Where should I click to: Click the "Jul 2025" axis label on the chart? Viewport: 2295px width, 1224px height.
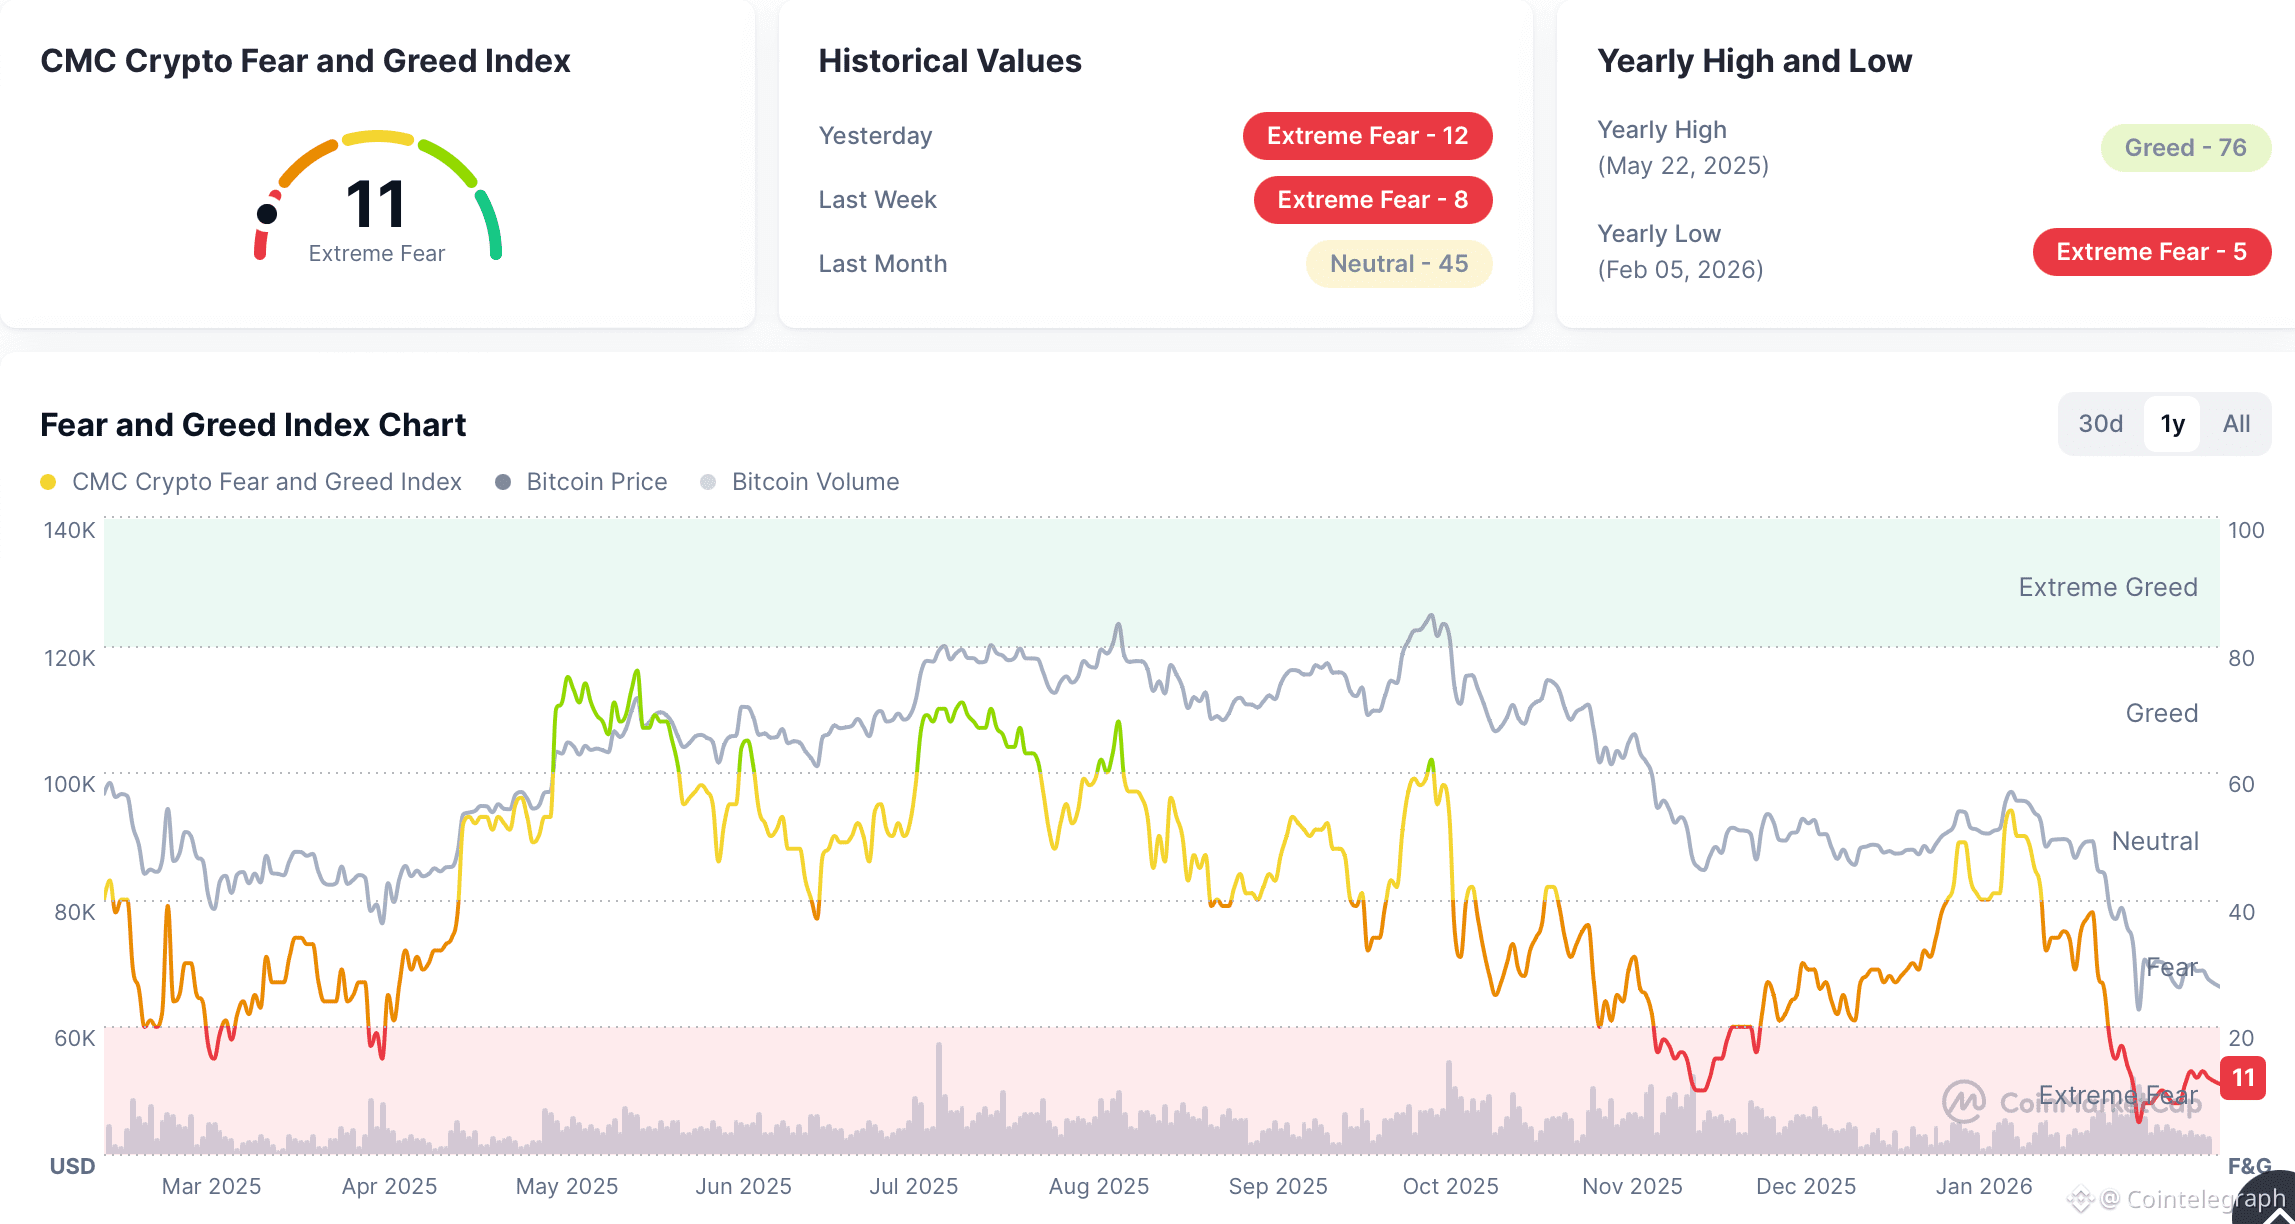pos(914,1185)
